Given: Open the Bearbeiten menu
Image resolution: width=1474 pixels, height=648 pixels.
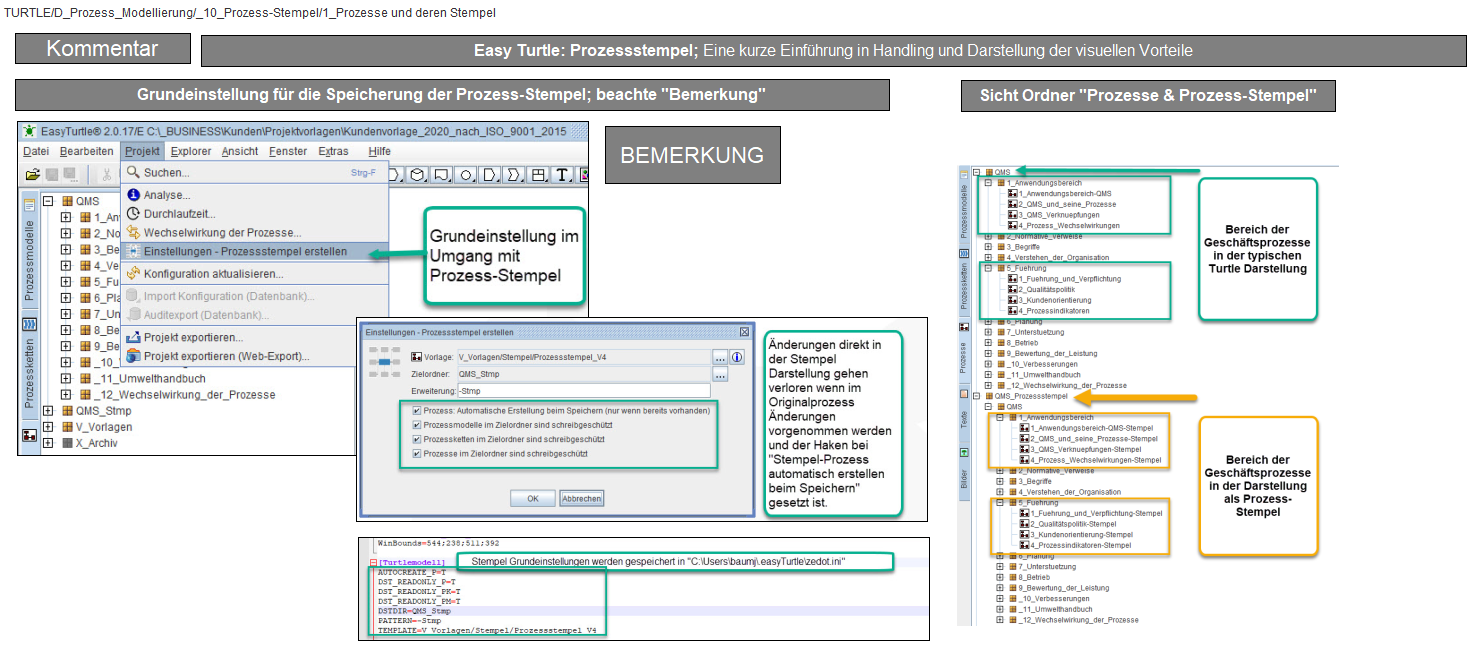Looking at the screenshot, I should pyautogui.click(x=87, y=151).
